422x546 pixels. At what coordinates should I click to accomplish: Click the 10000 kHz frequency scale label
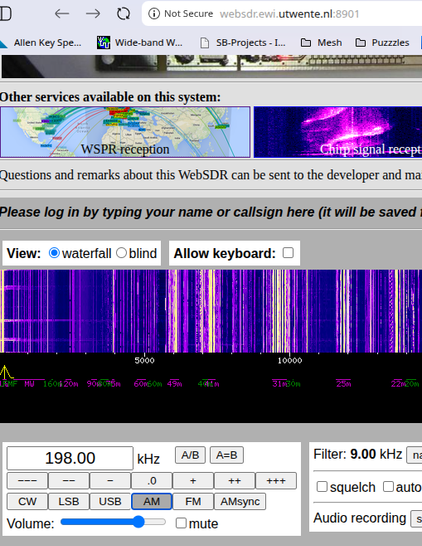[290, 360]
